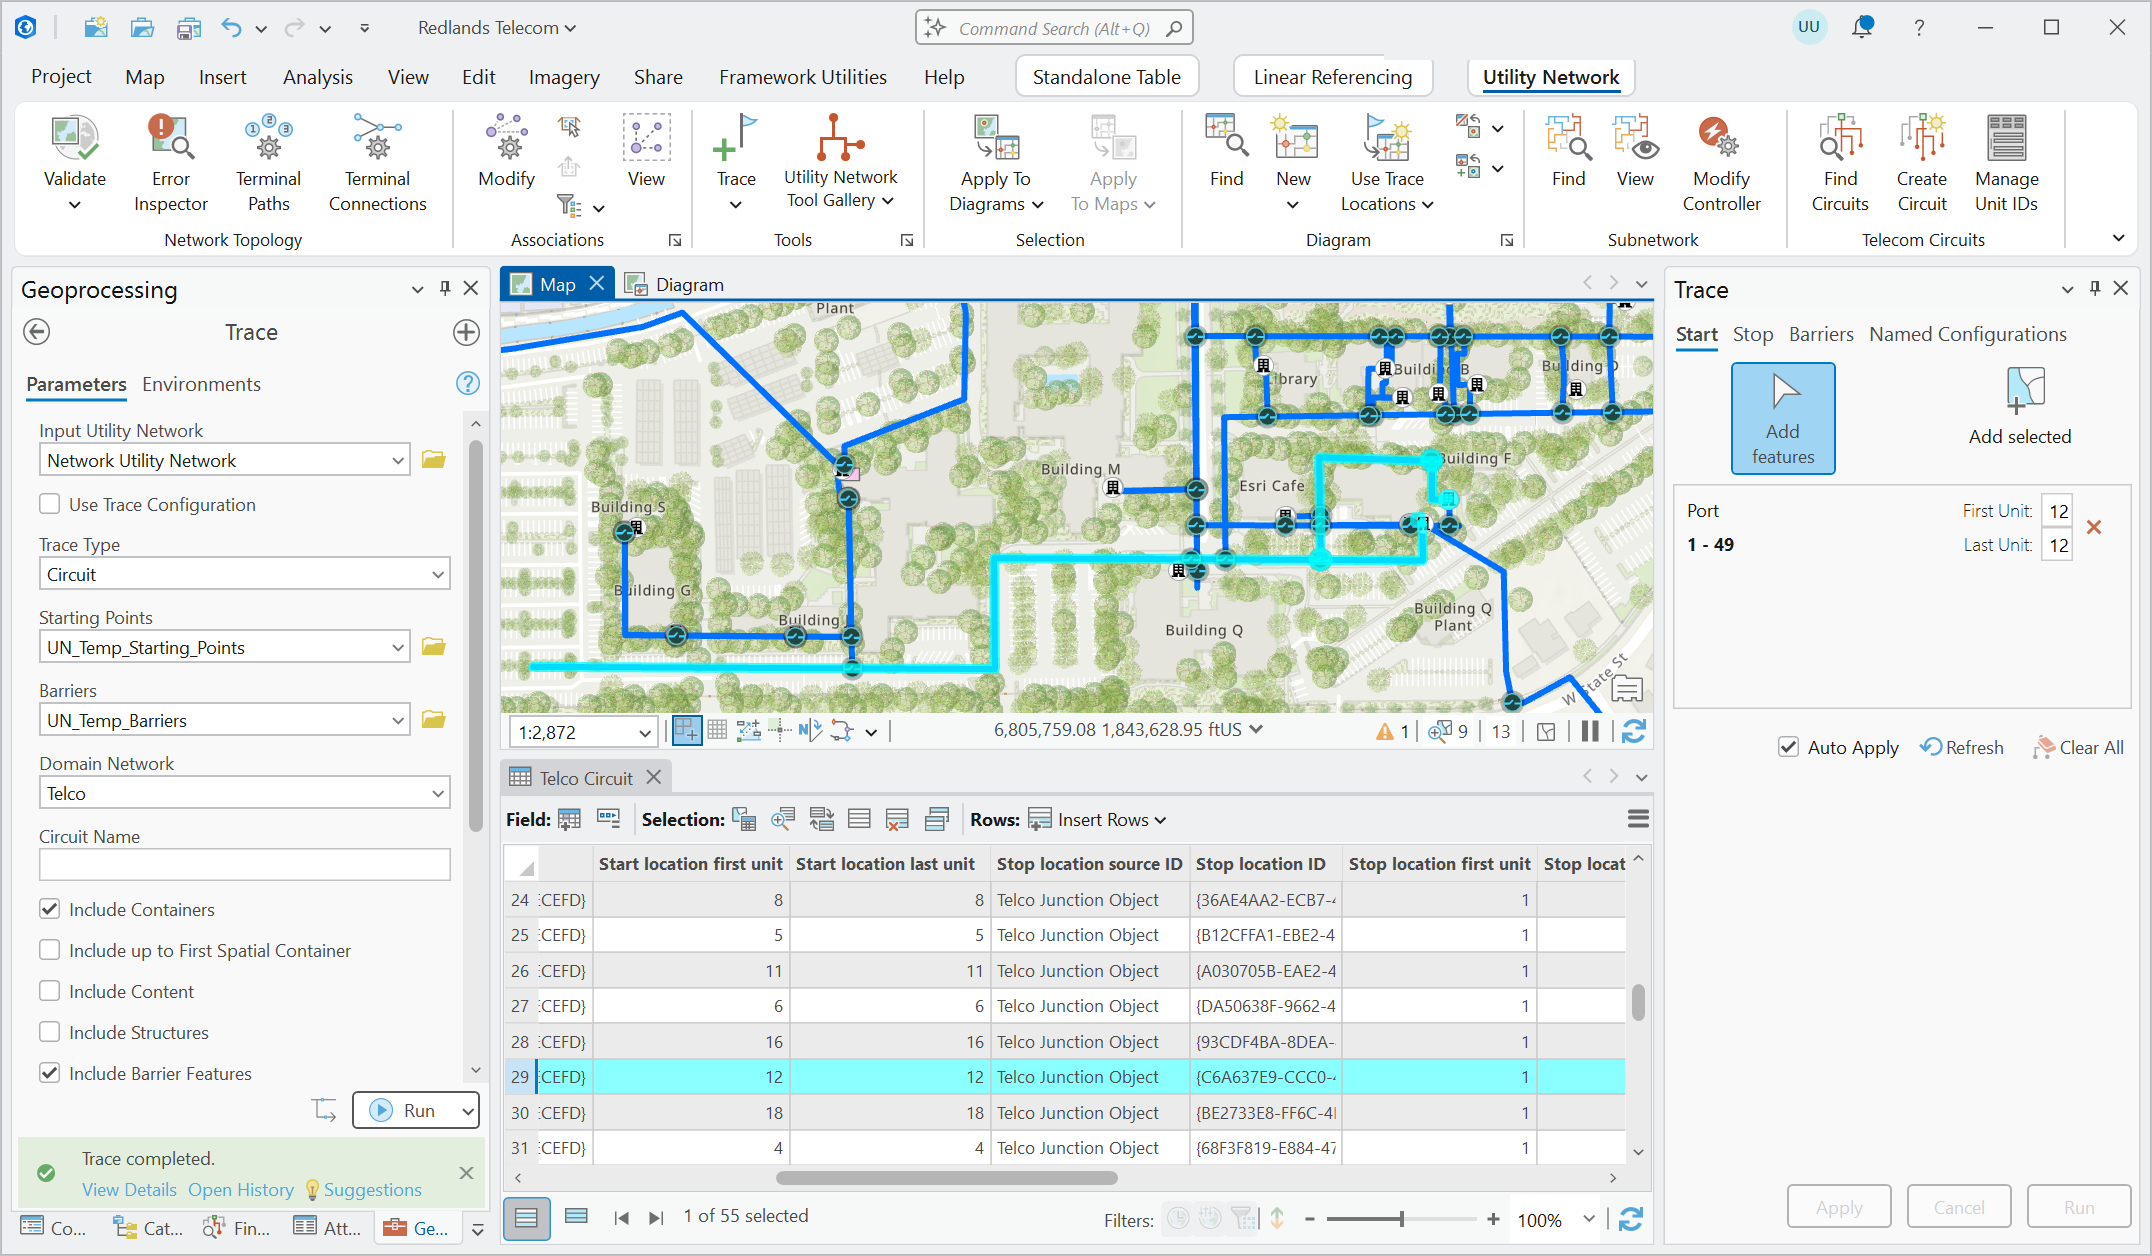The width and height of the screenshot is (2152, 1256).
Task: Click Add features starting point tool
Action: coord(1783,418)
